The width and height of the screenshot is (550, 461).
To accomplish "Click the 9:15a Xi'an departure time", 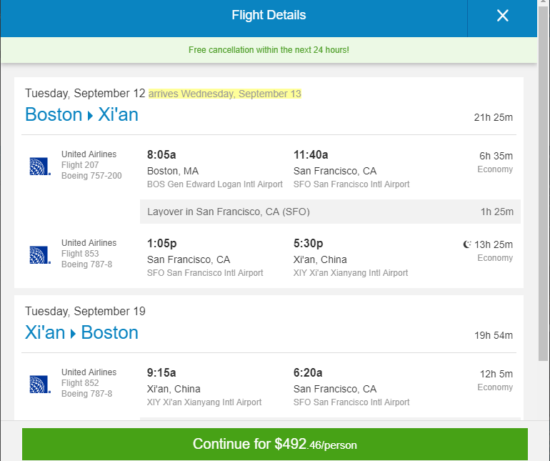I will [161, 373].
